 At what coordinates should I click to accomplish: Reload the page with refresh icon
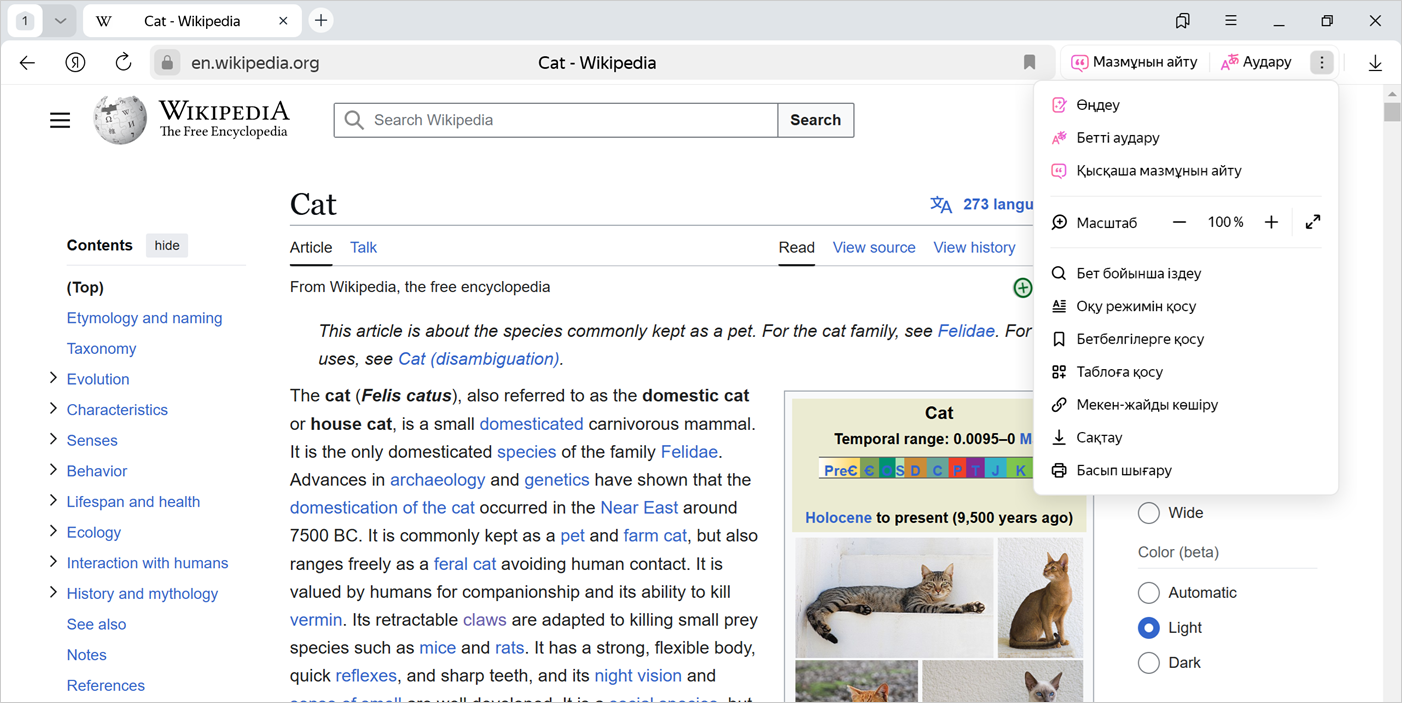click(123, 62)
